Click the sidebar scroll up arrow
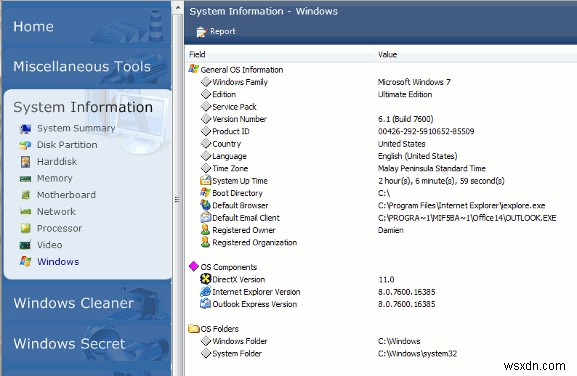The width and height of the screenshot is (577, 376). [x=178, y=7]
